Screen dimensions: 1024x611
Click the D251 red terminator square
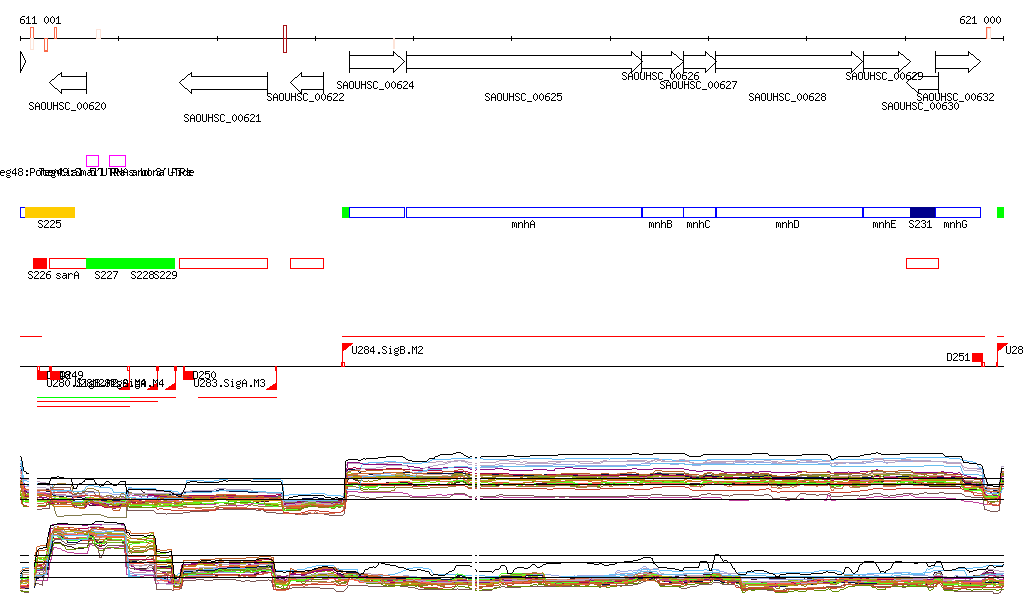(978, 357)
